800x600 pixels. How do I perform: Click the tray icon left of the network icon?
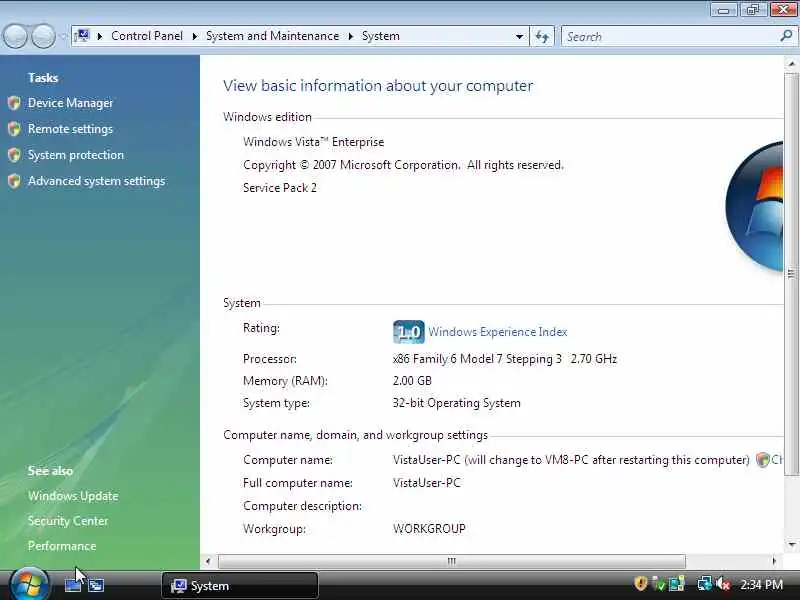(x=677, y=583)
